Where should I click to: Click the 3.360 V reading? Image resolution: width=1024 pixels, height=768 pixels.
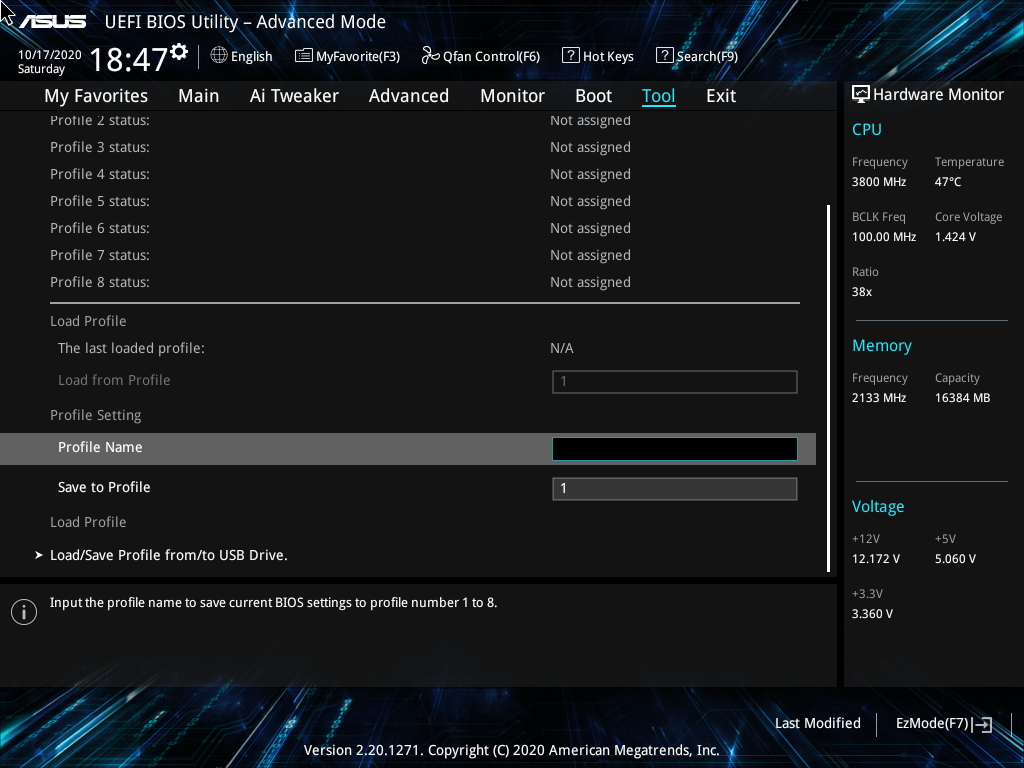[872, 614]
